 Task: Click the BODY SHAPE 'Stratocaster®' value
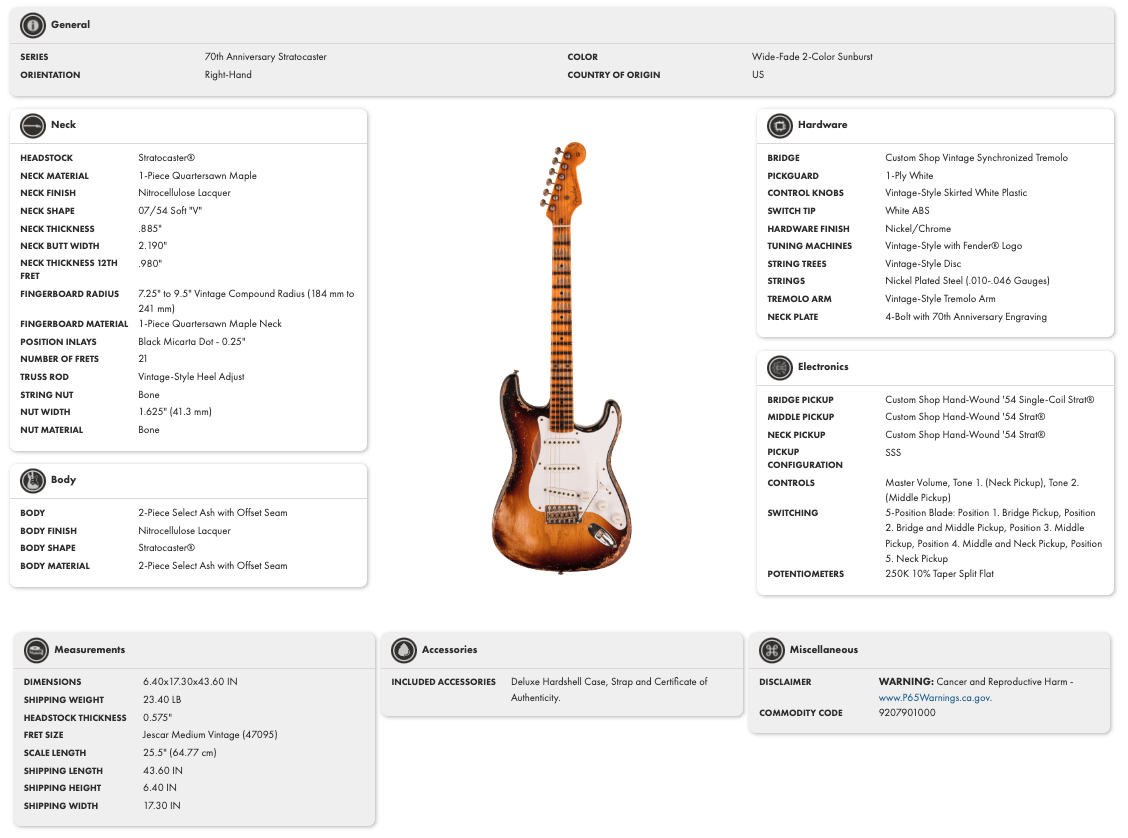click(x=166, y=548)
